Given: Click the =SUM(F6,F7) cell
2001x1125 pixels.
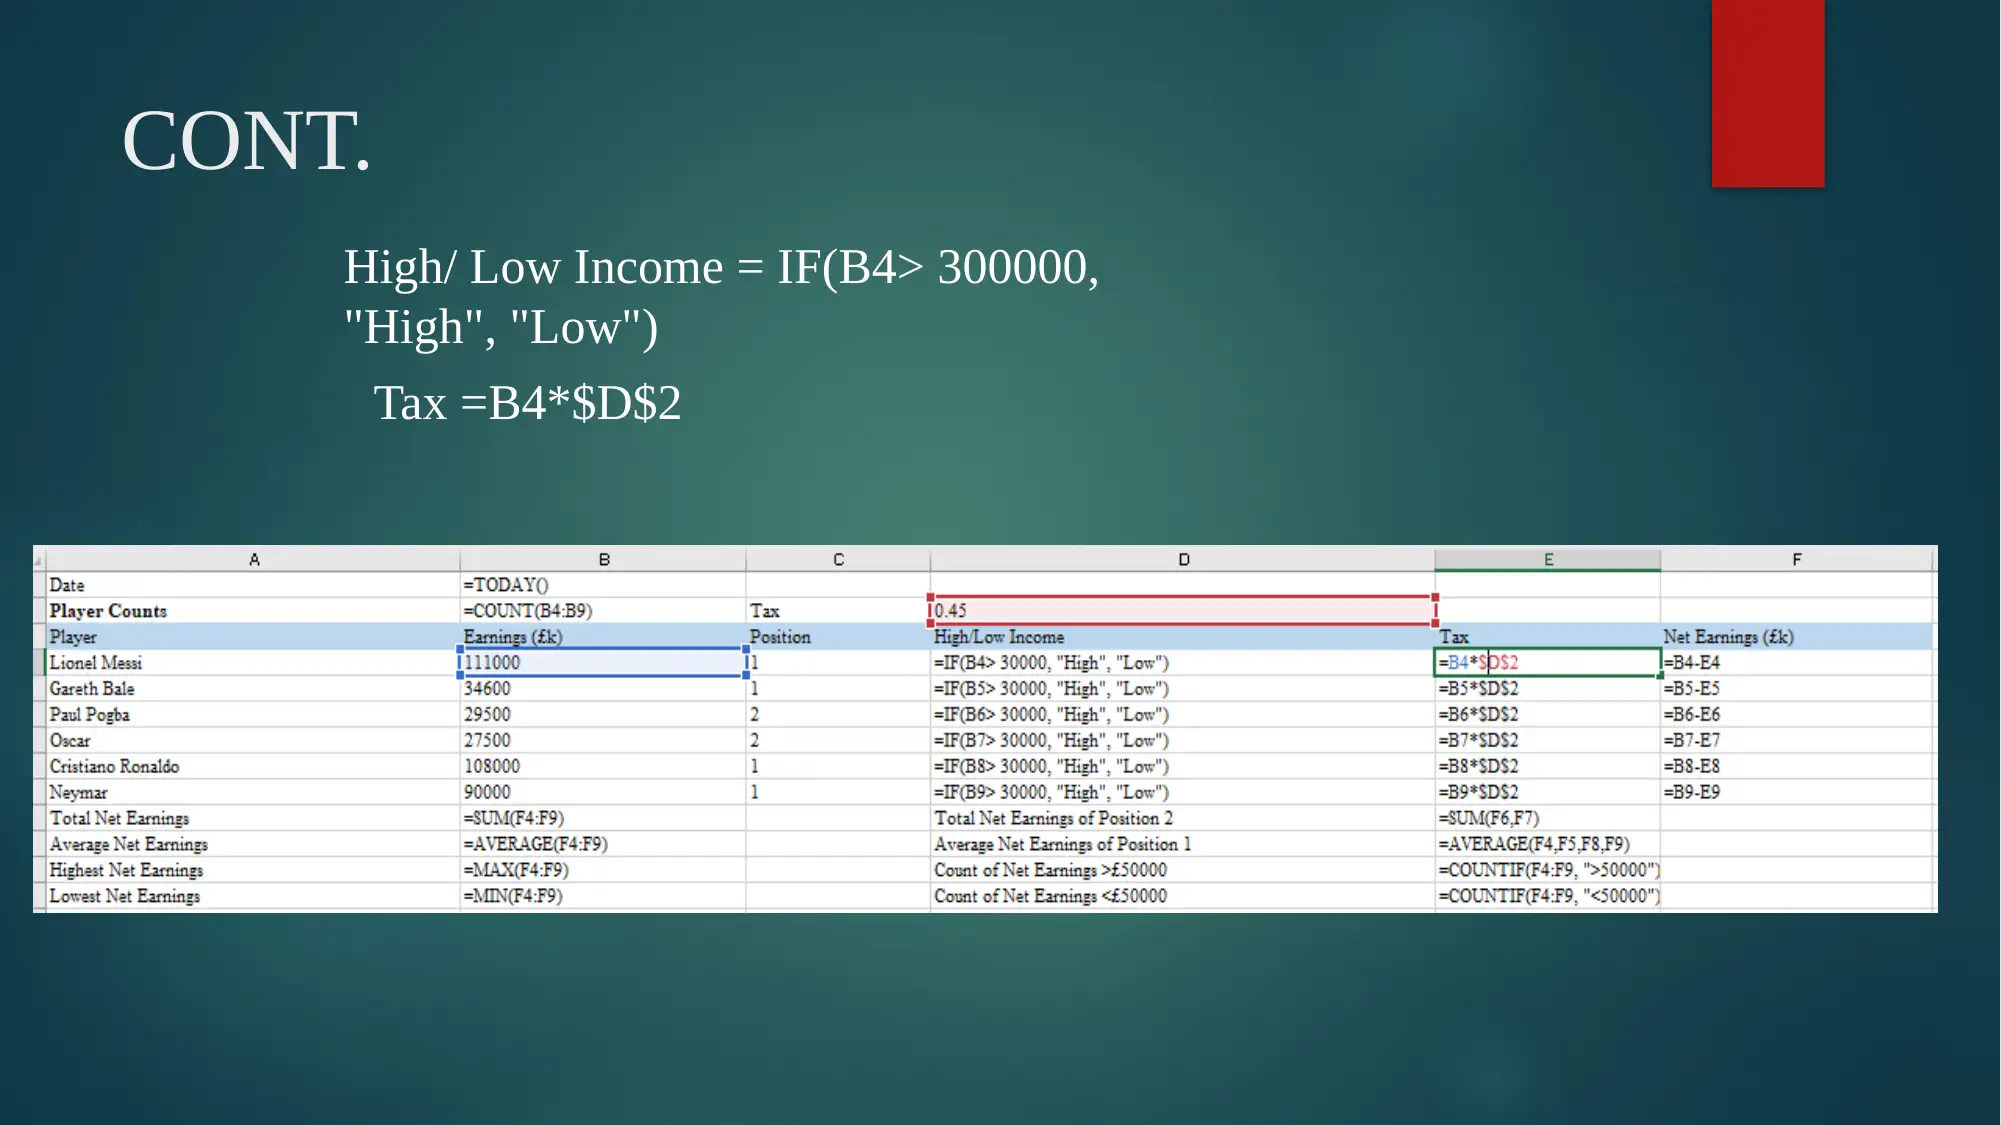Looking at the screenshot, I should (x=1547, y=819).
